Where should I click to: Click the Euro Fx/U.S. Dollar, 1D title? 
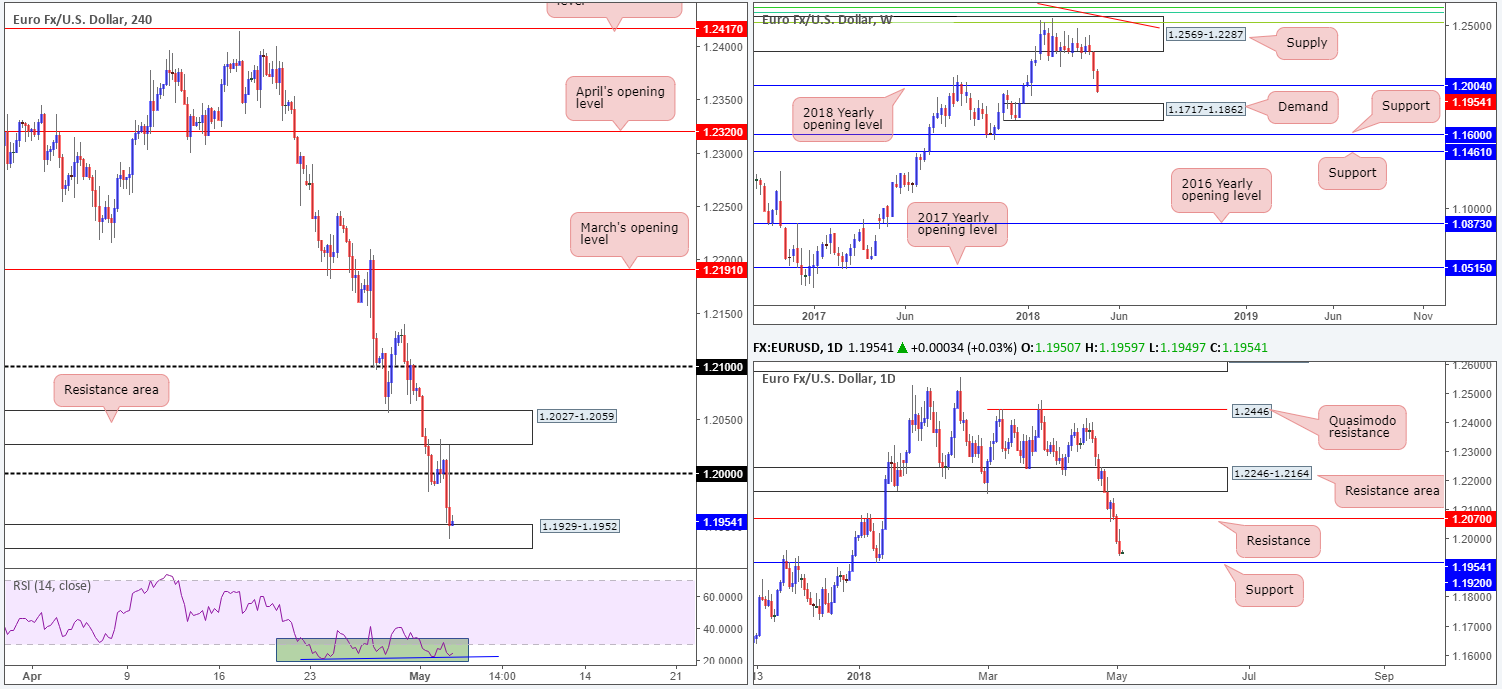[830, 378]
